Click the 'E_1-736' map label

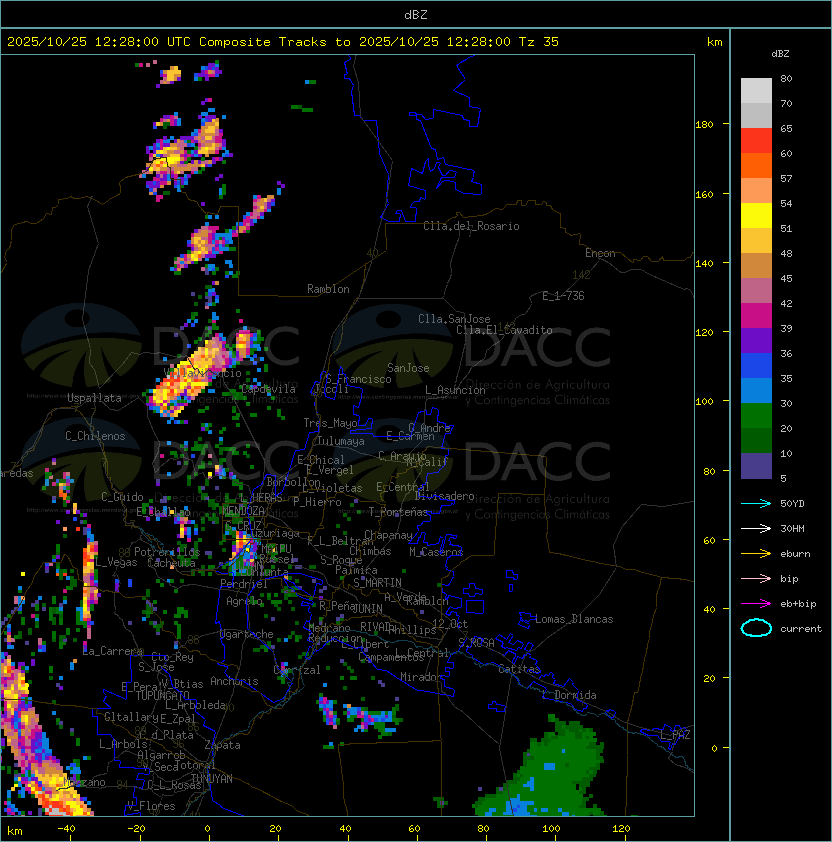[x=563, y=296]
